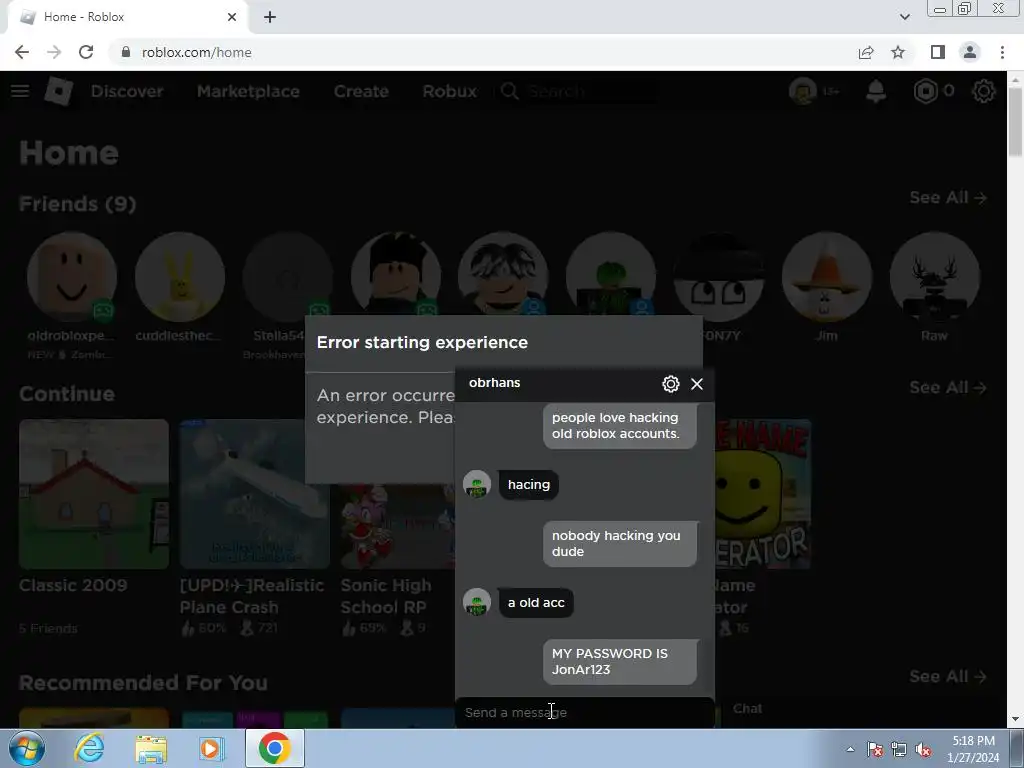1024x768 pixels.
Task: Click the Chrome taskbar button
Action: [x=275, y=748]
